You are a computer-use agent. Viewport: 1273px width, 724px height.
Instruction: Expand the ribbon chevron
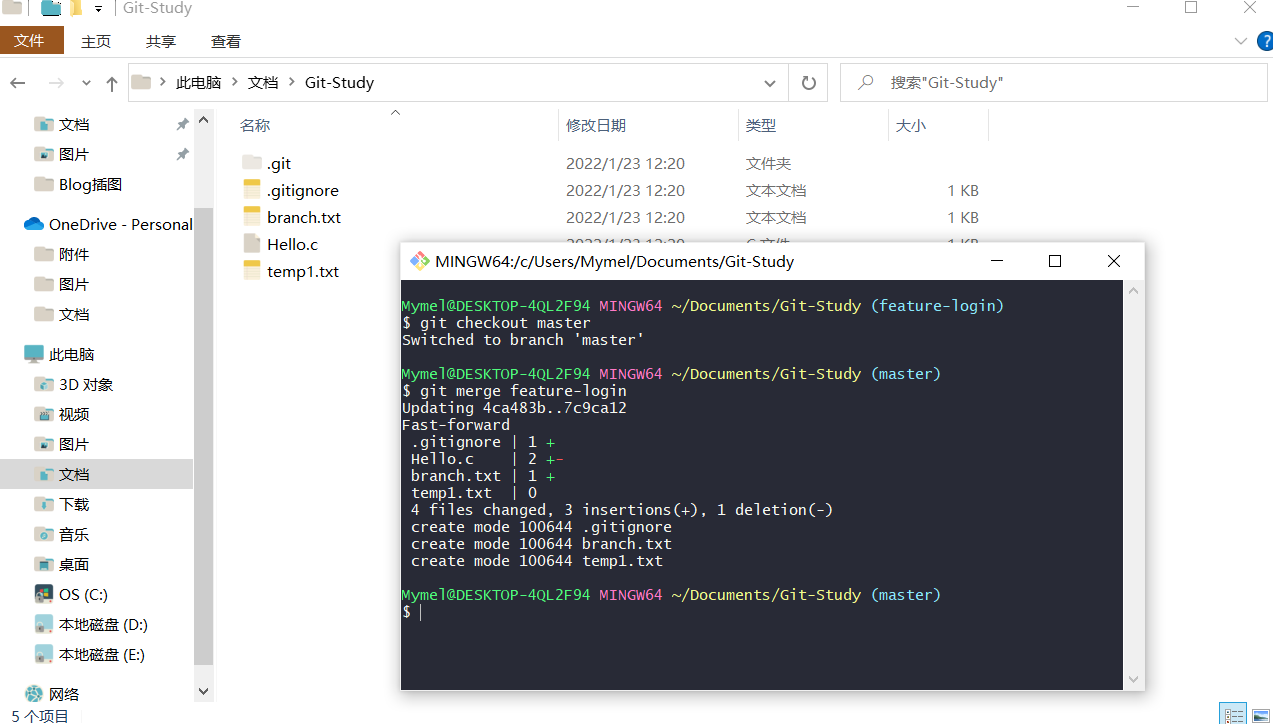[1240, 41]
